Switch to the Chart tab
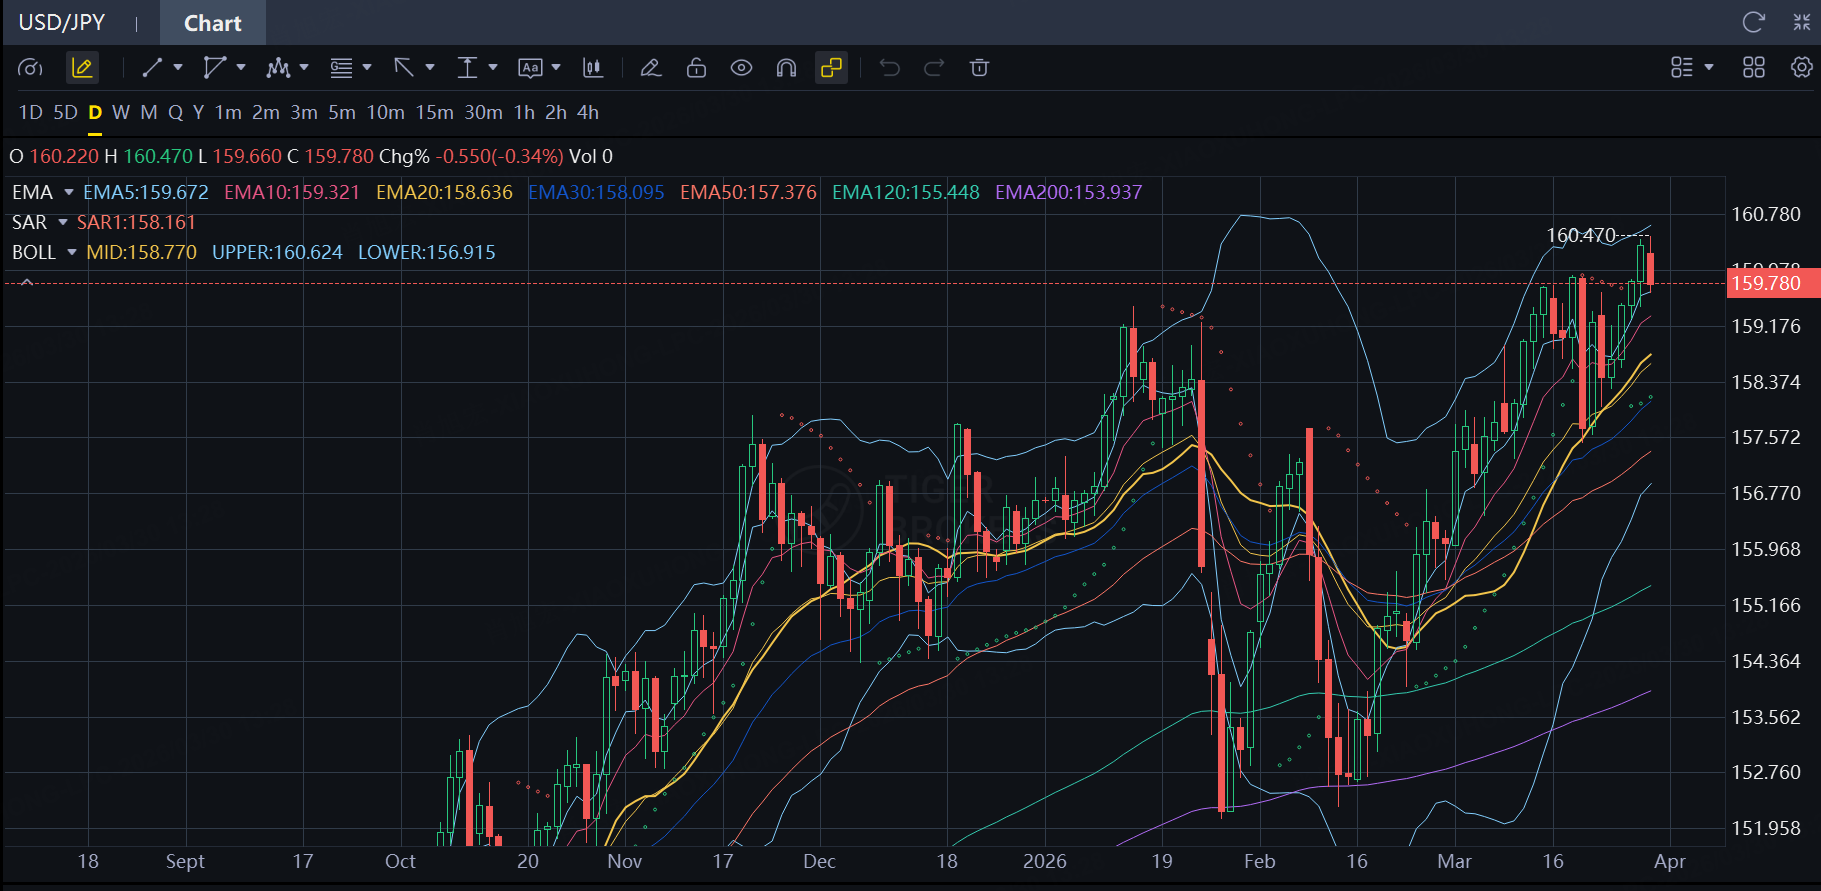This screenshot has height=891, width=1821. point(212,23)
